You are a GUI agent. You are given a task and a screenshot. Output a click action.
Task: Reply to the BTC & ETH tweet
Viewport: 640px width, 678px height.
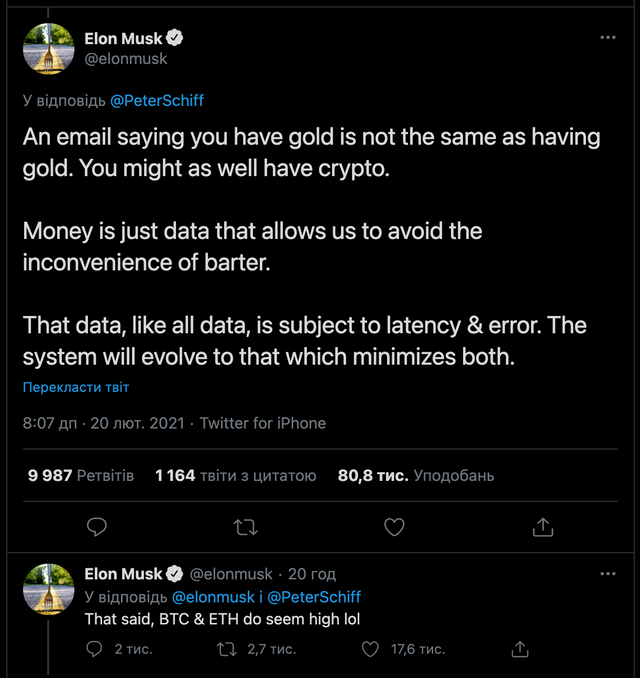point(95,649)
